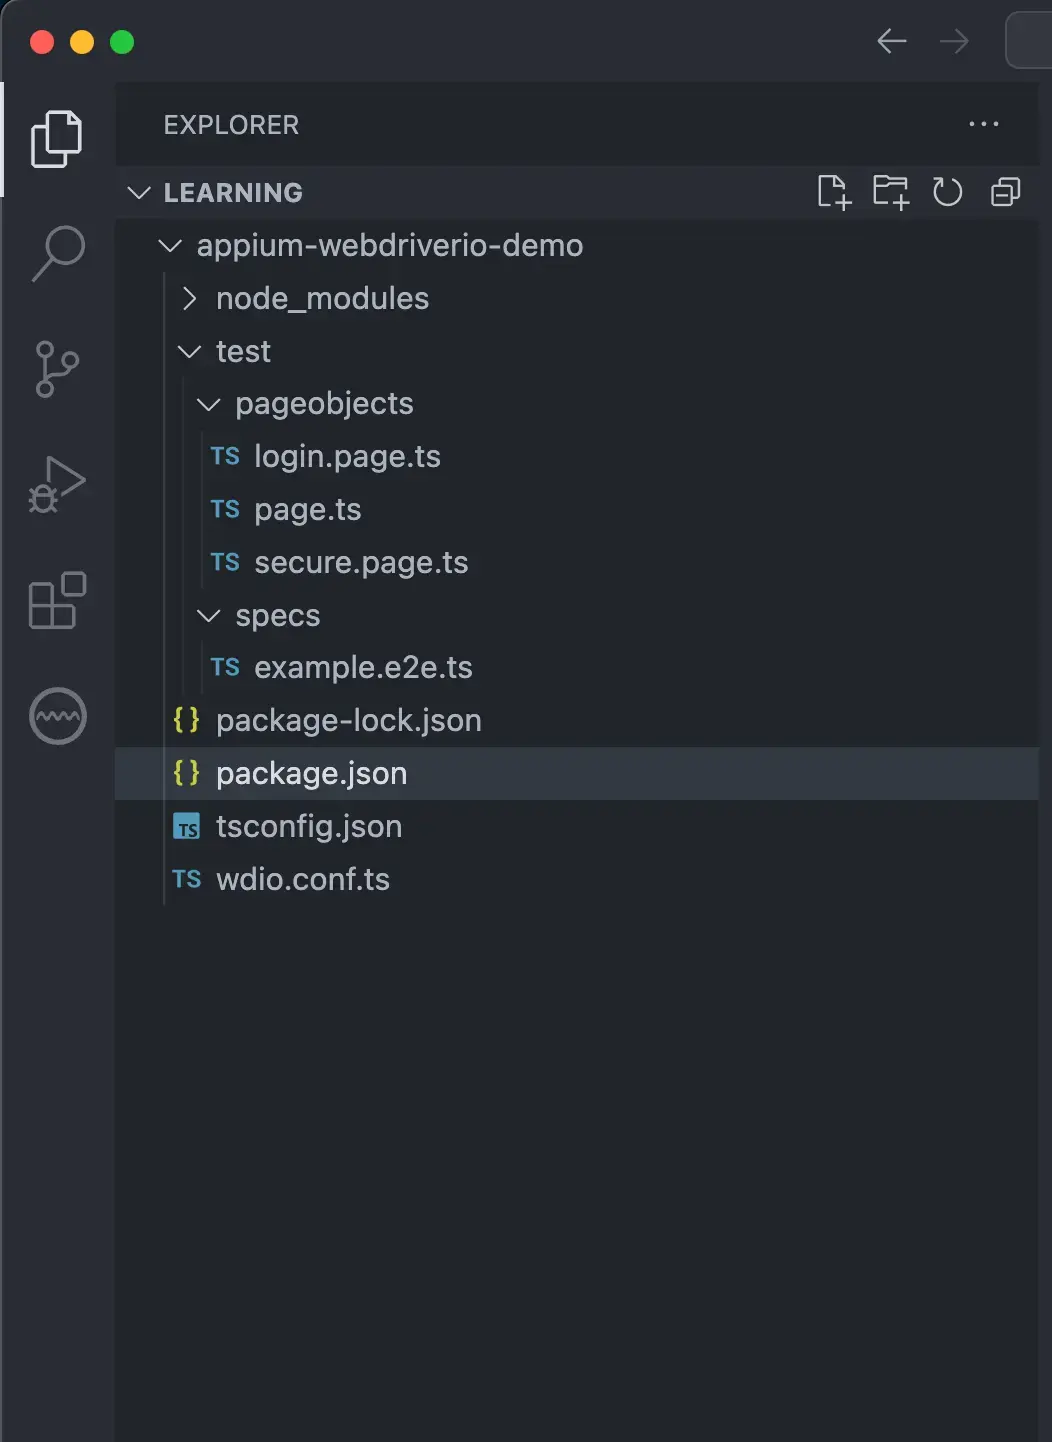
Task: Open the Source Control view
Action: pyautogui.click(x=57, y=369)
